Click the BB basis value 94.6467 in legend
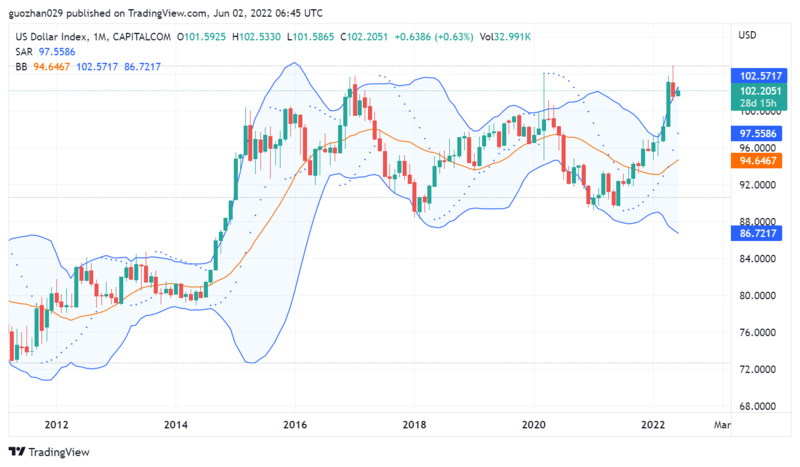Screen dimensions: 800x467 [52, 67]
